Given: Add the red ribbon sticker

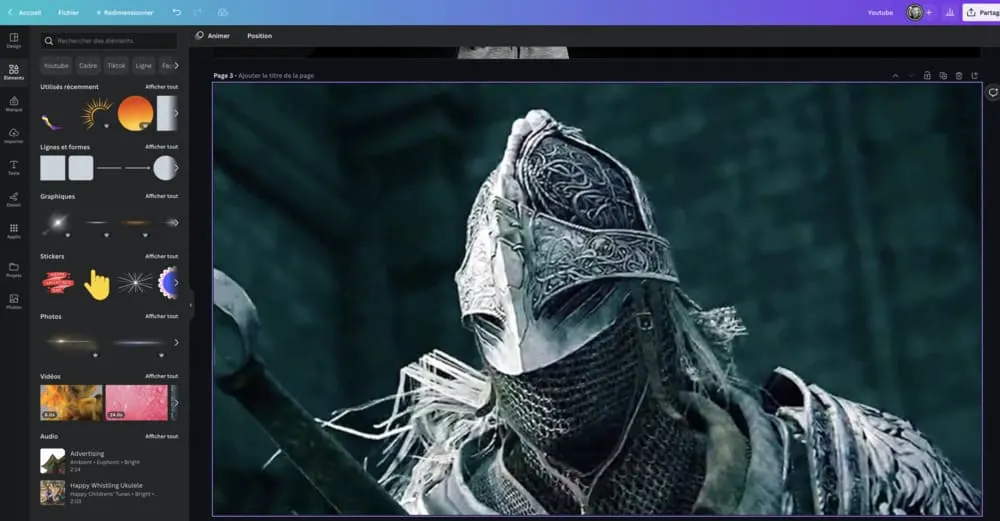Looking at the screenshot, I should pyautogui.click(x=58, y=283).
